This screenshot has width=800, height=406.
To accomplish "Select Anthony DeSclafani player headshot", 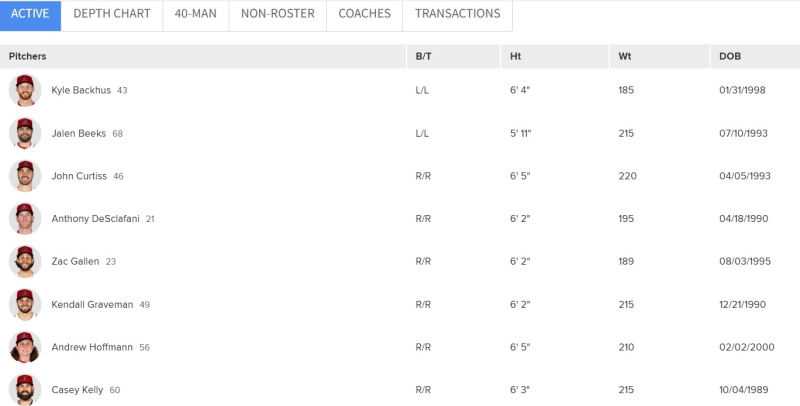I will click(25, 219).
